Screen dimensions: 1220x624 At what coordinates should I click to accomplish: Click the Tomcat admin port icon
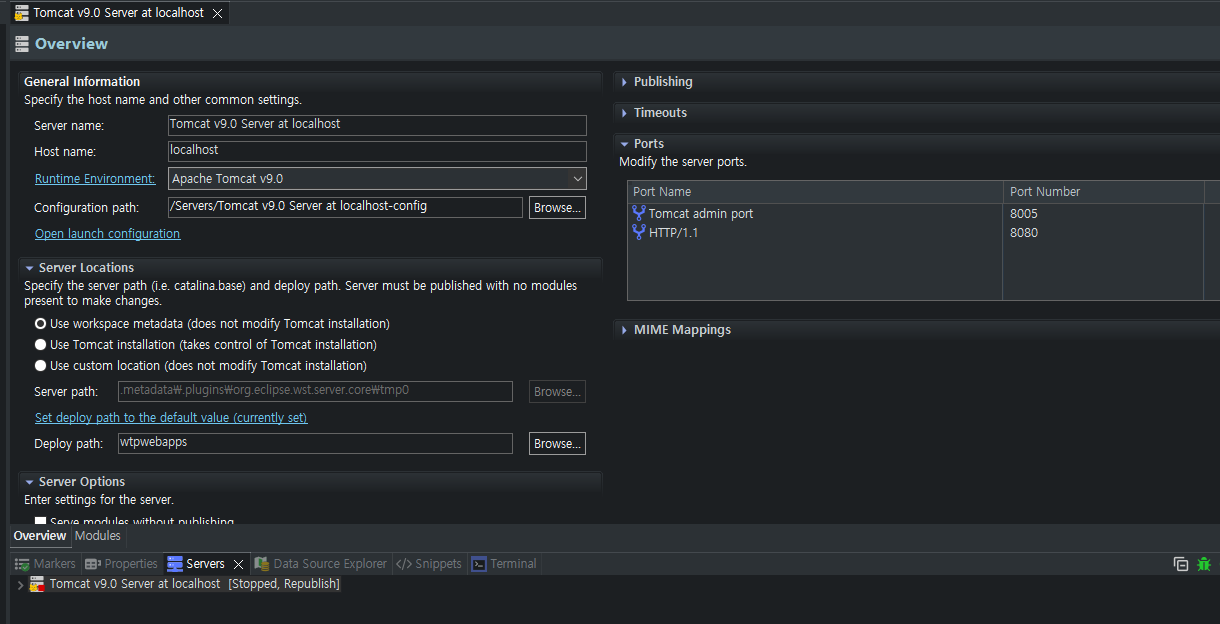639,213
